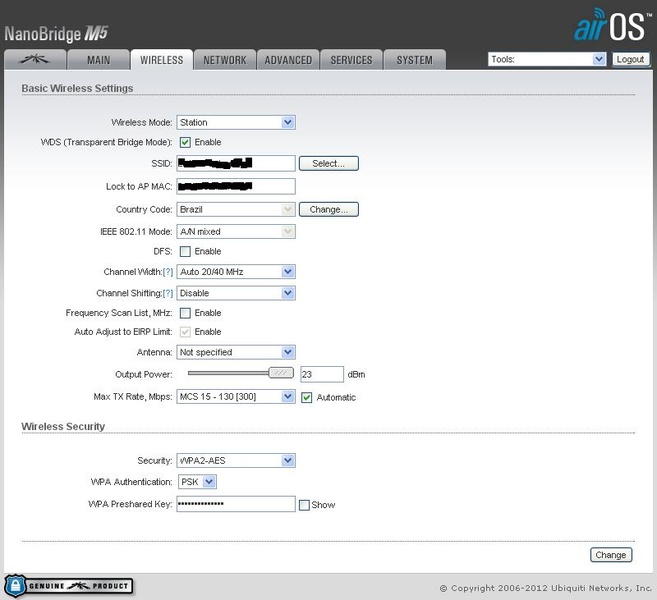The width and height of the screenshot is (657, 600).
Task: Open the NETWORK tab
Action: (225, 59)
